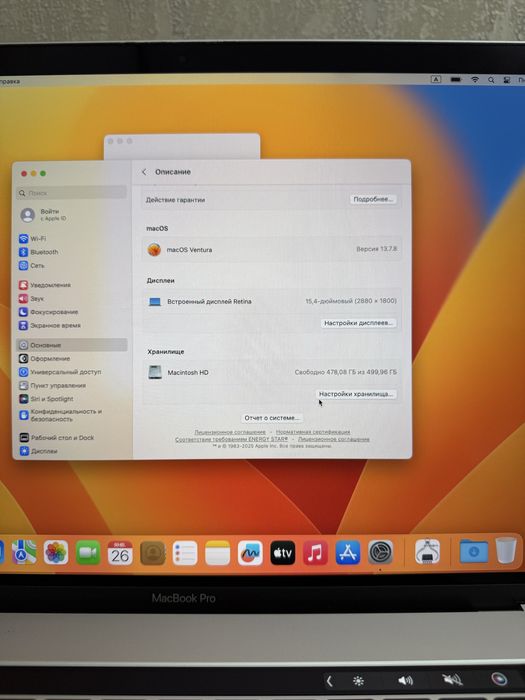
Task: Click the Действие гарантии label
Action: 175,200
